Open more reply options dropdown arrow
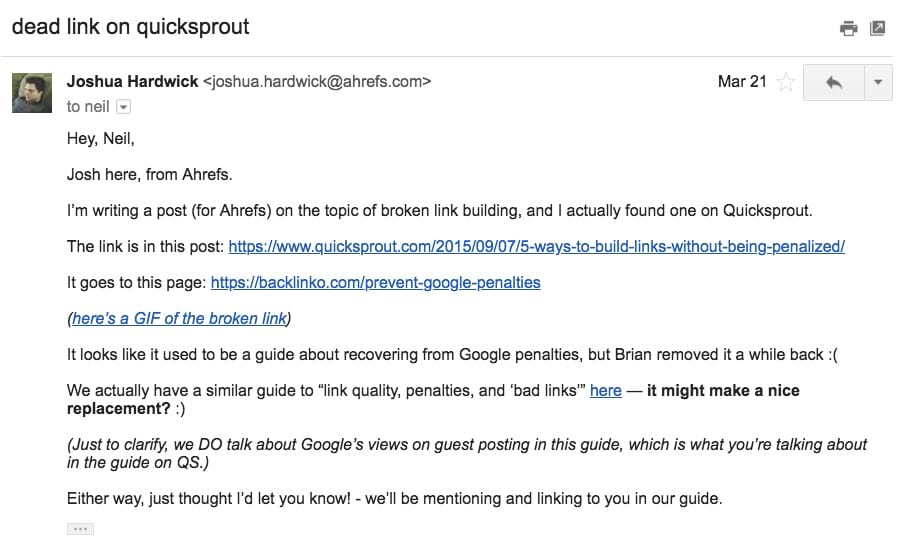The width and height of the screenshot is (900, 550). coord(878,82)
